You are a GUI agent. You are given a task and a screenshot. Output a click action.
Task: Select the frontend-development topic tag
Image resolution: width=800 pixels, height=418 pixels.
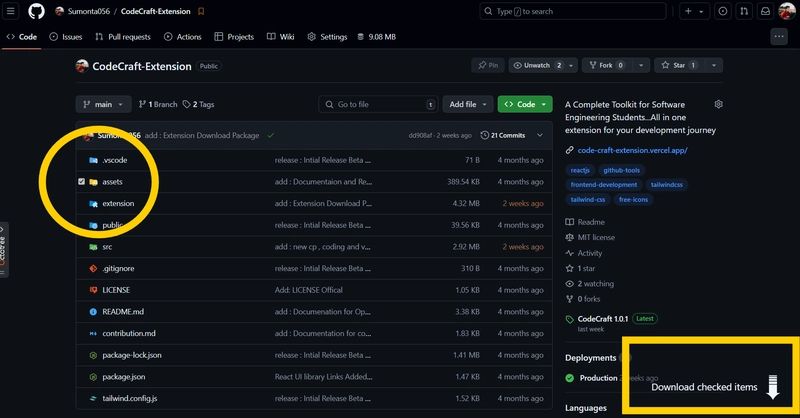point(604,185)
